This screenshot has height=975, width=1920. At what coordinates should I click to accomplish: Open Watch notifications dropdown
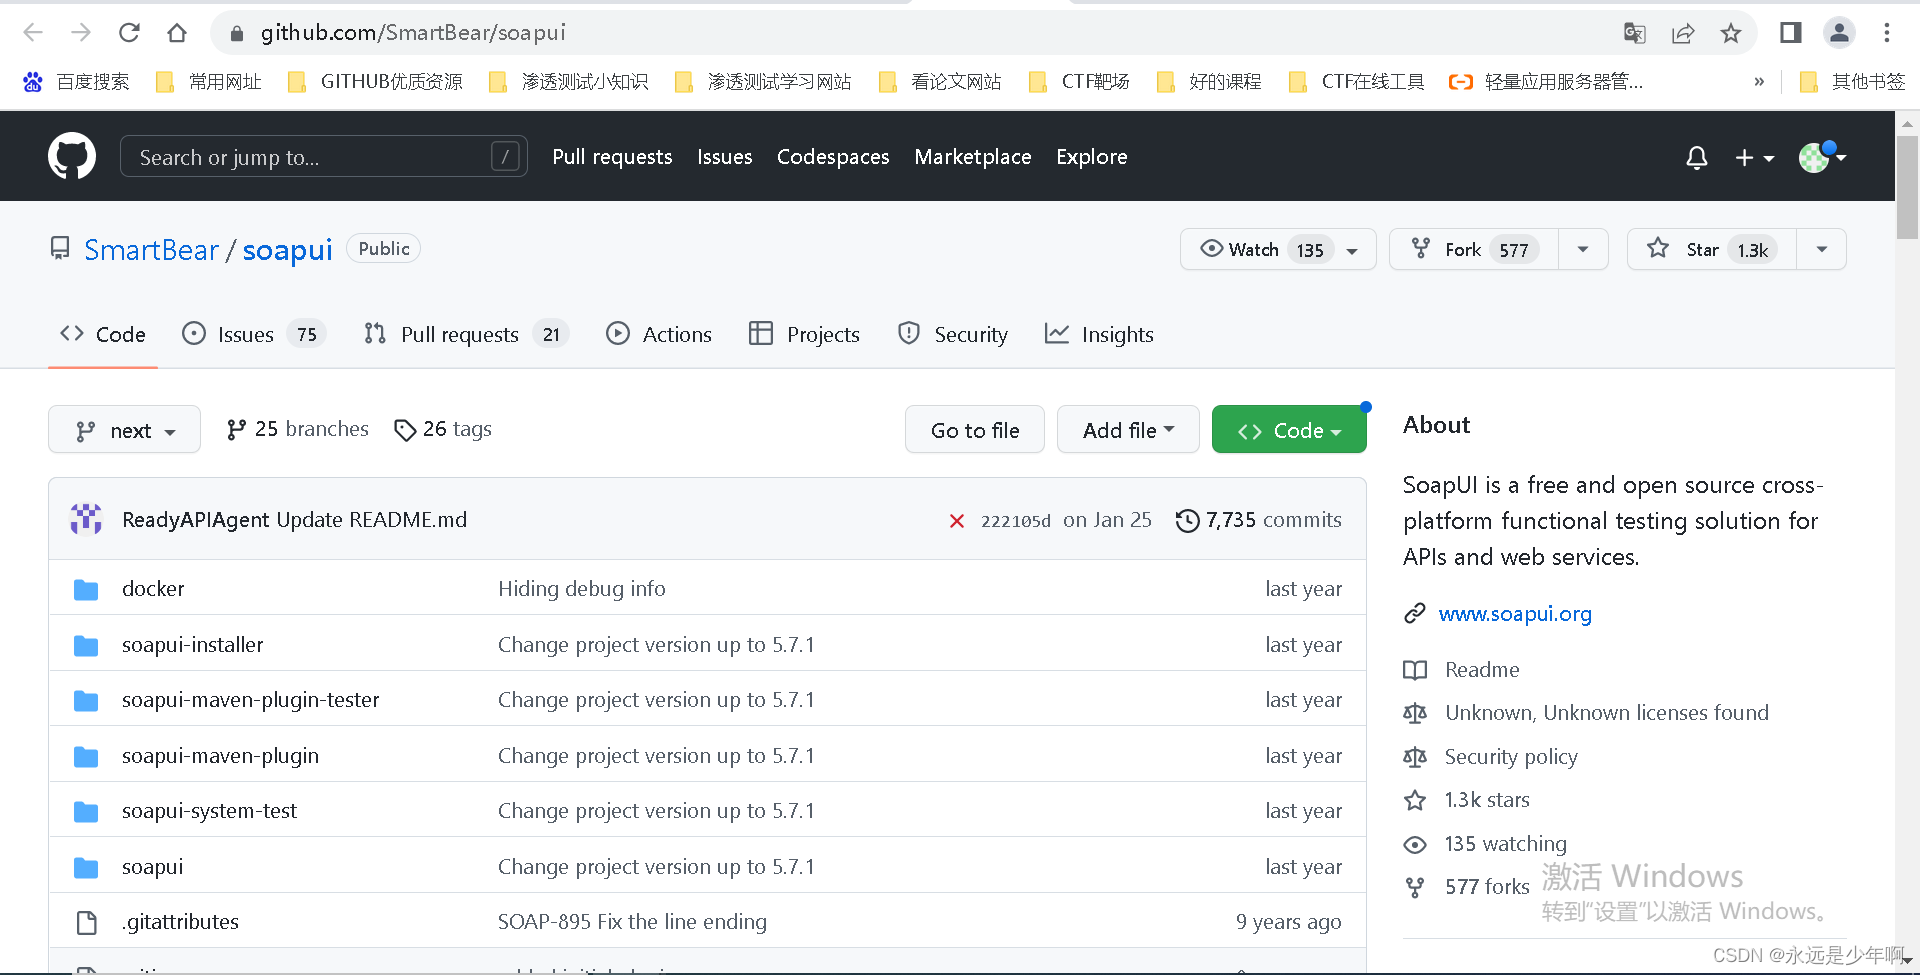pyautogui.click(x=1278, y=249)
